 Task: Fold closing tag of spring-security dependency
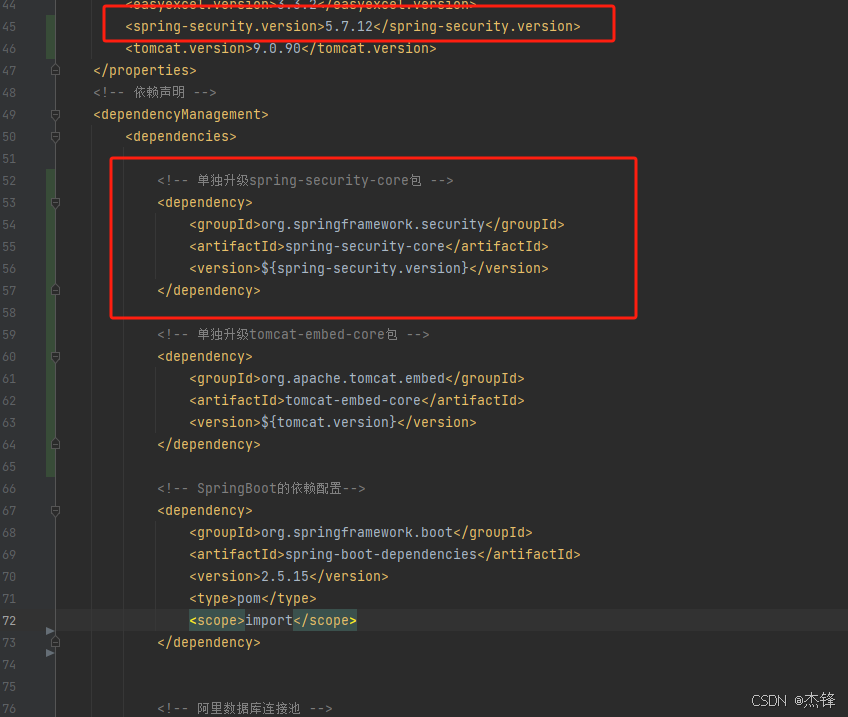(x=55, y=290)
